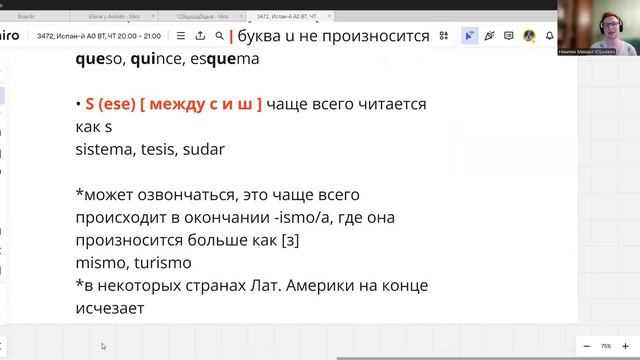The image size is (640, 360).
Task: Click the presenter webcam thumbnail
Action: pos(598,28)
